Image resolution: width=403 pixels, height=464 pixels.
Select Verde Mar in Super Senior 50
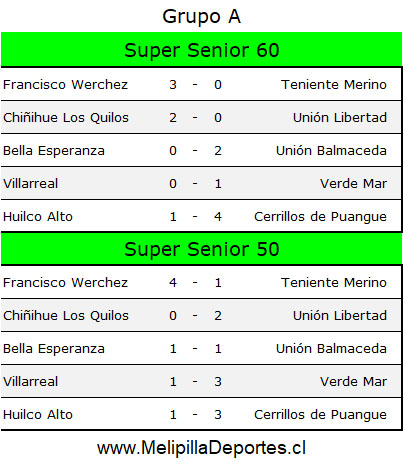[x=353, y=382]
